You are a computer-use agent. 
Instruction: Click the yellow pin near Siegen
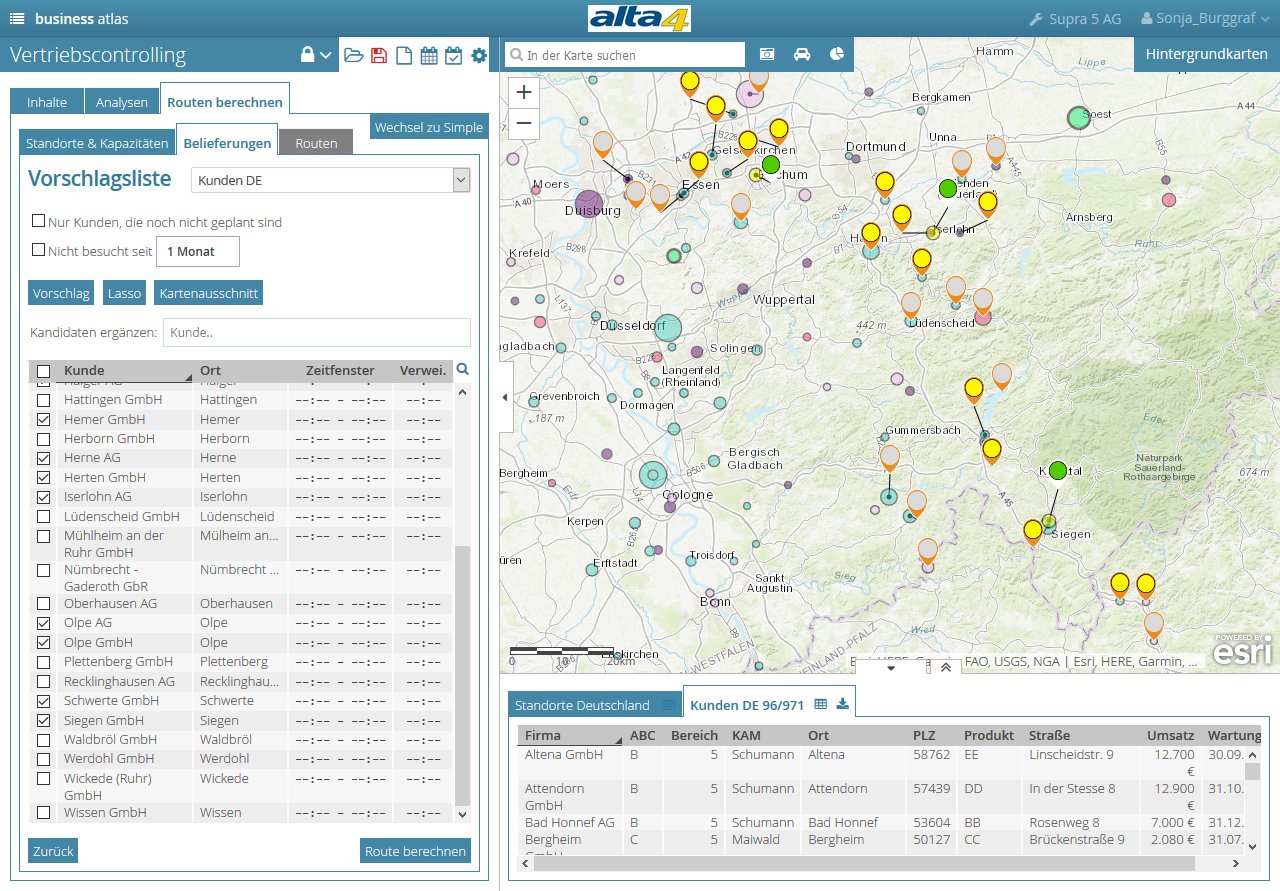1033,531
